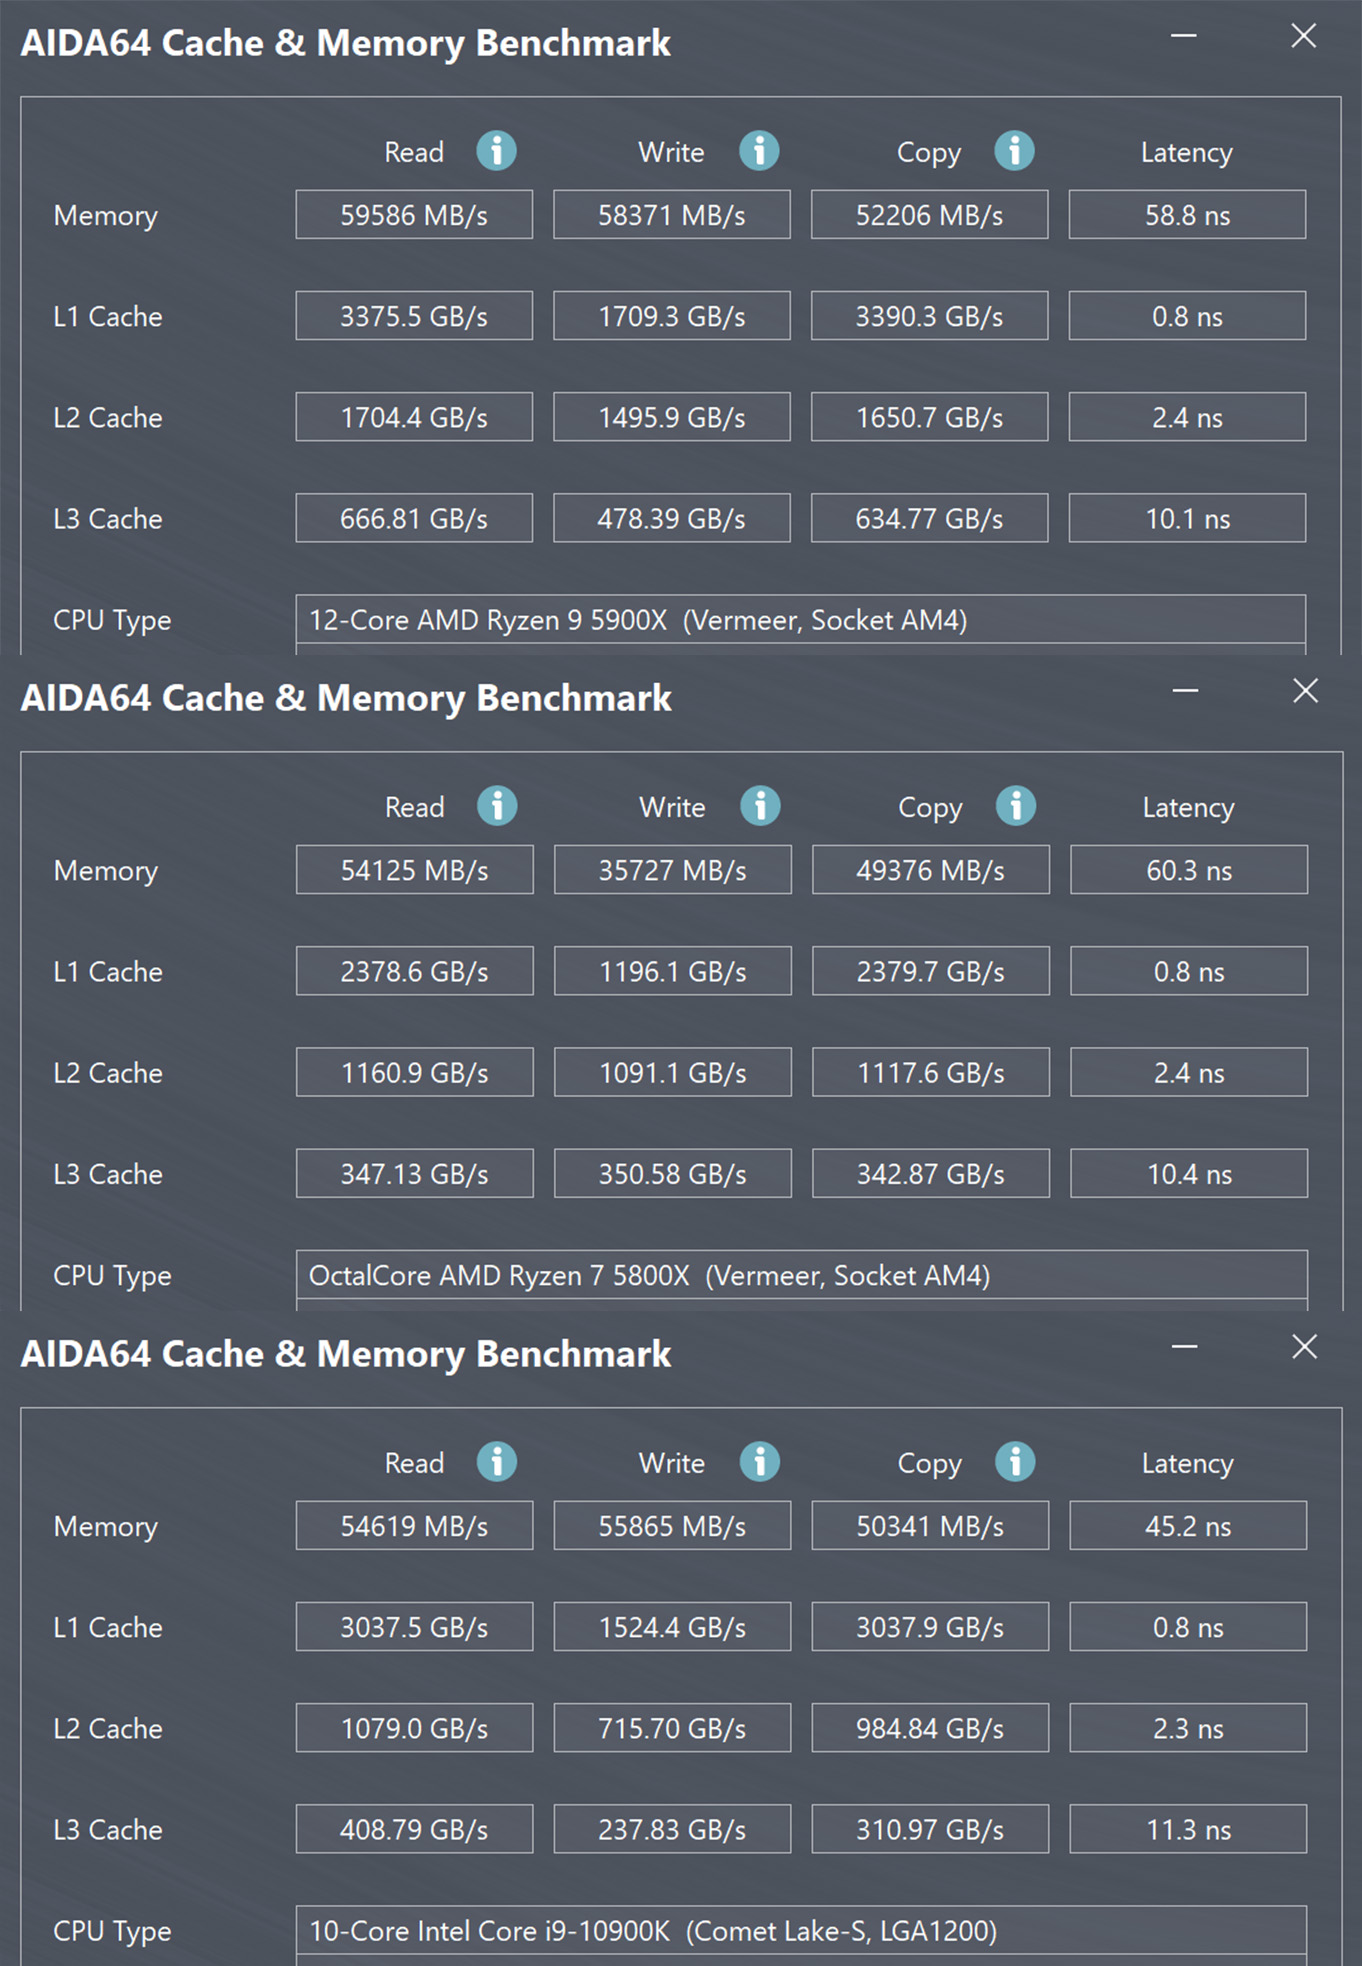
Task: Click the 35727 MB/s memory write value
Action: (x=672, y=870)
